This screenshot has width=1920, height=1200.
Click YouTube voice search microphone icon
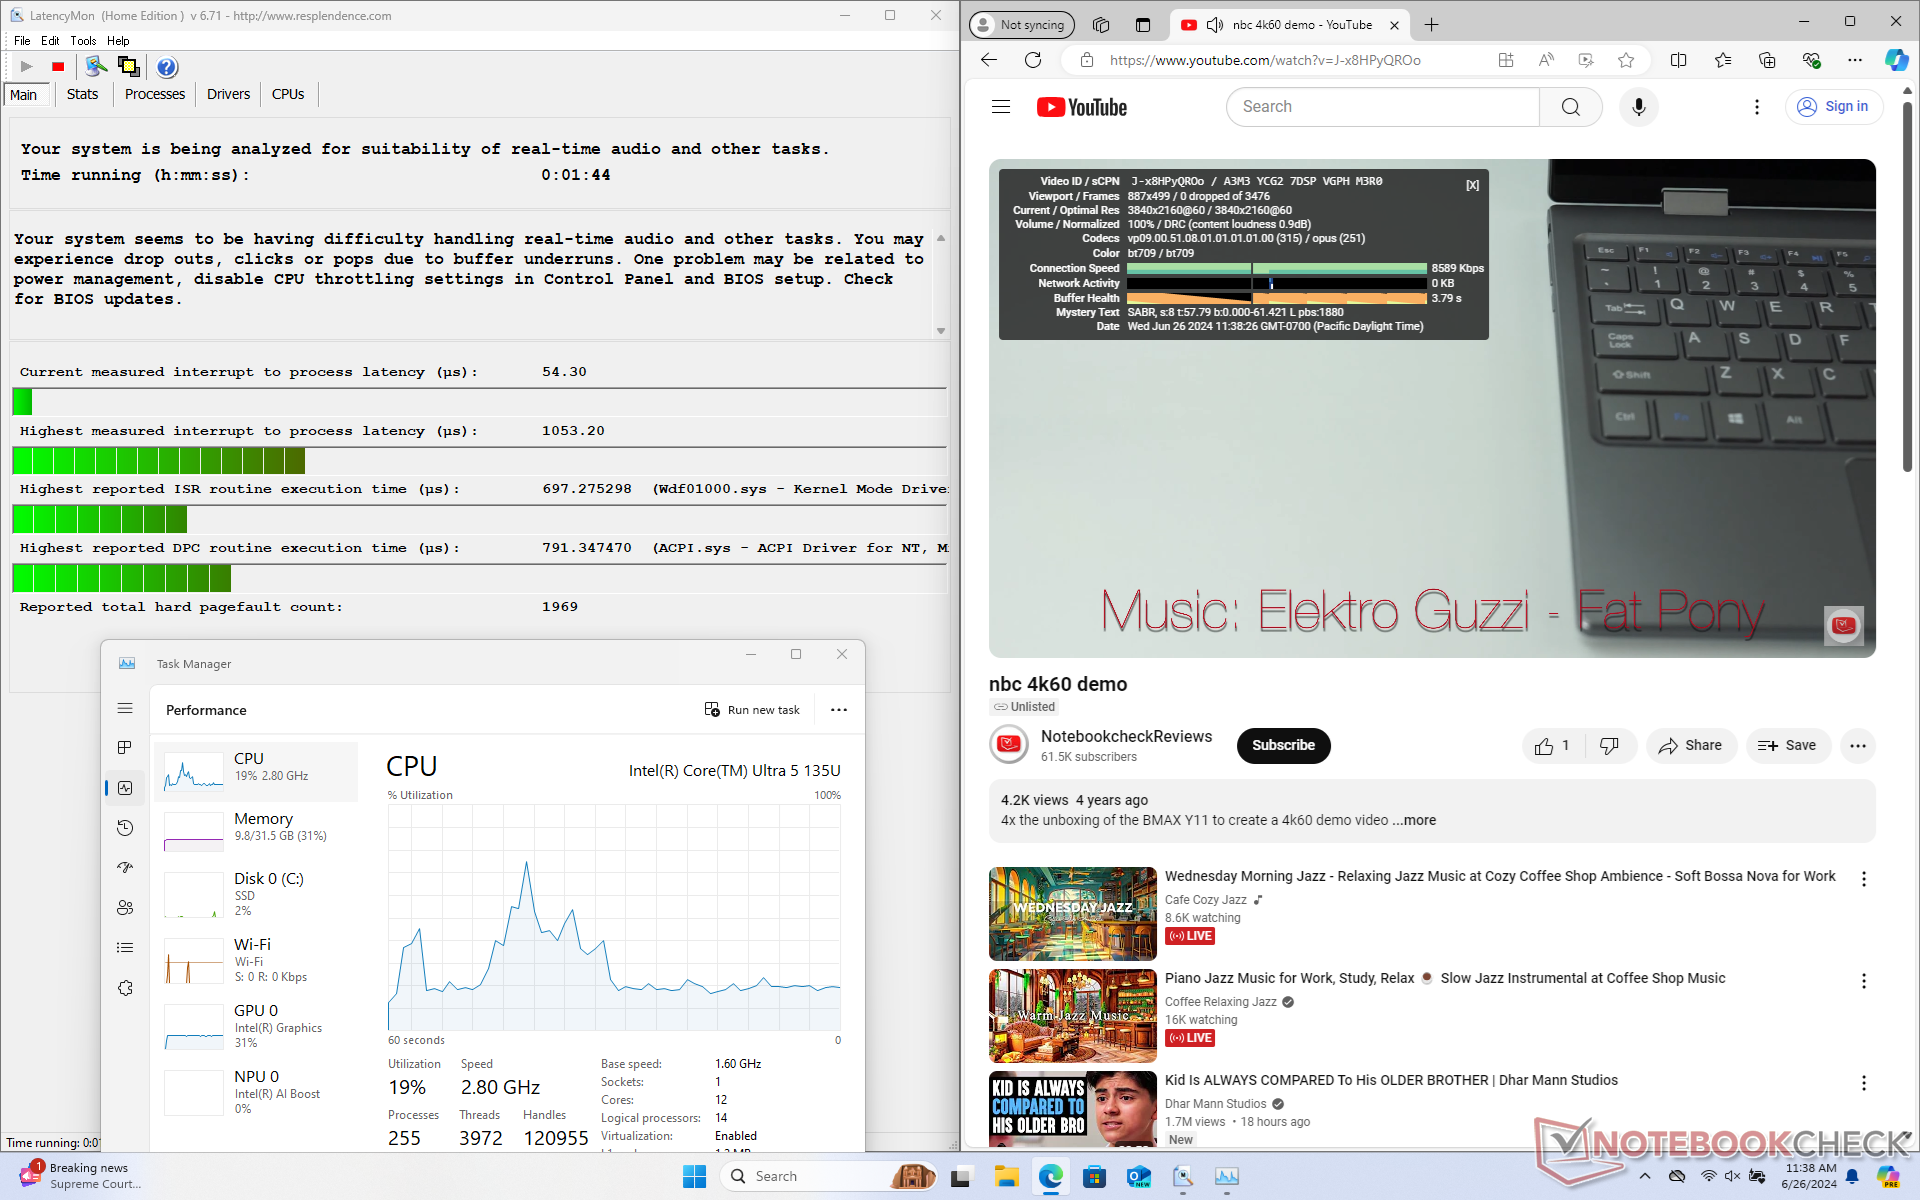1638,107
